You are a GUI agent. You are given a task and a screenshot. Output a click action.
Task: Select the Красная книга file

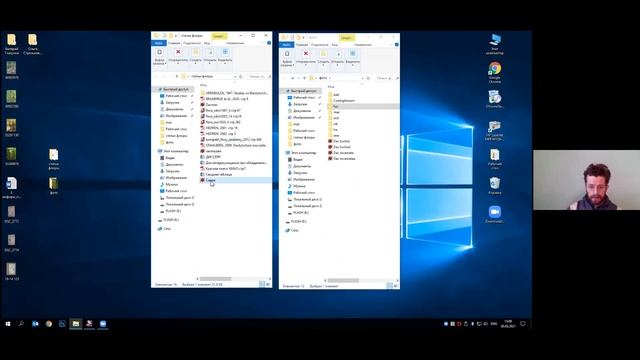[x=223, y=169]
